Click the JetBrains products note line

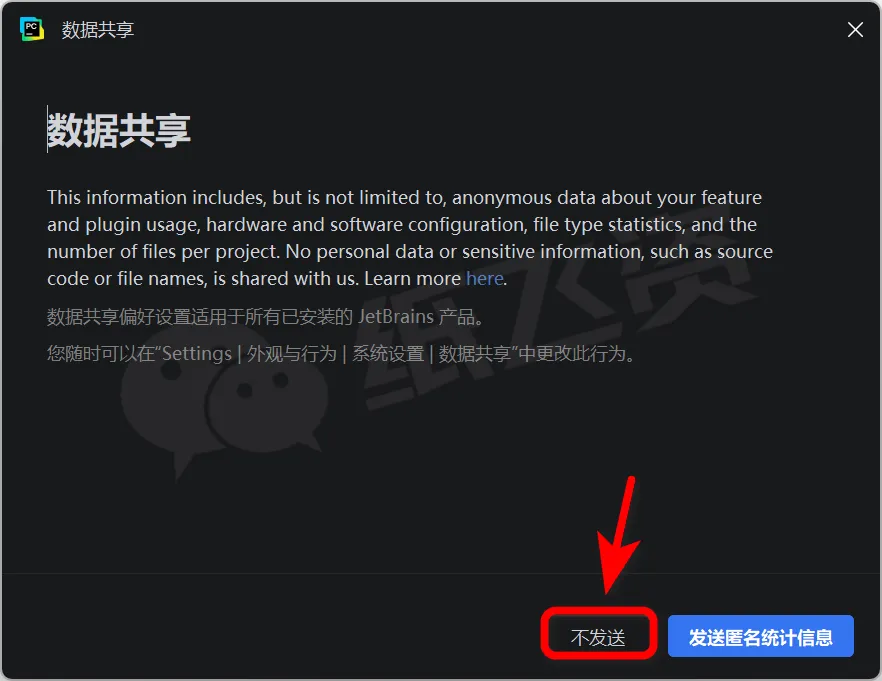[x=265, y=317]
